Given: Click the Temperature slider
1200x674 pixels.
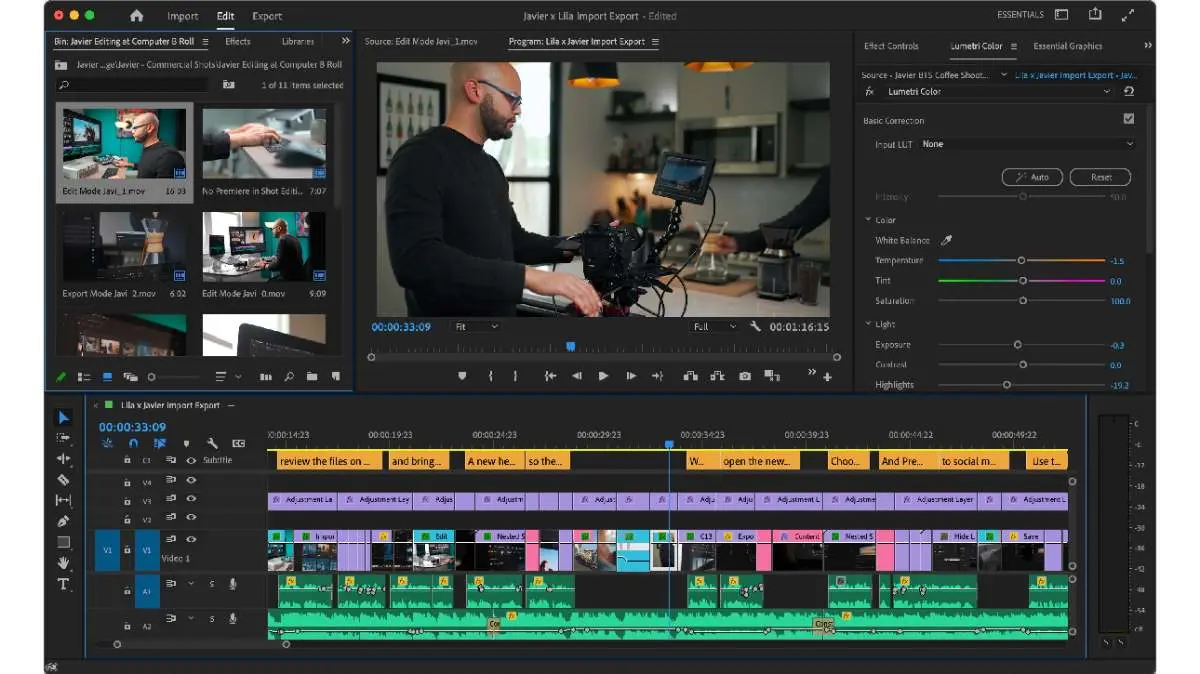Looking at the screenshot, I should coord(1021,260).
